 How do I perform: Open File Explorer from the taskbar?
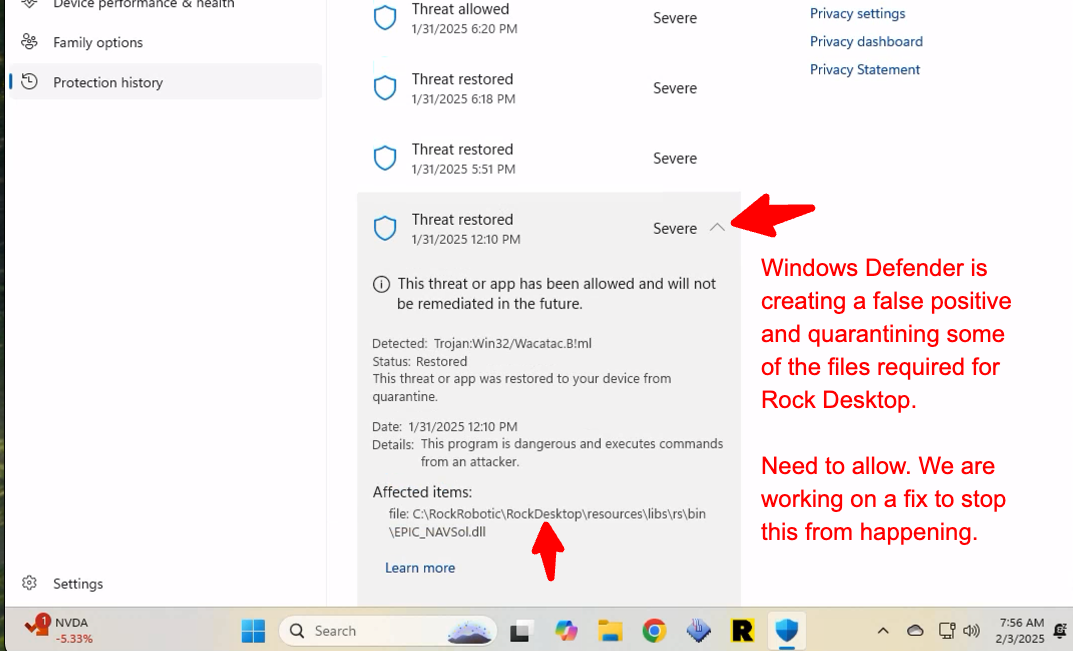point(609,631)
